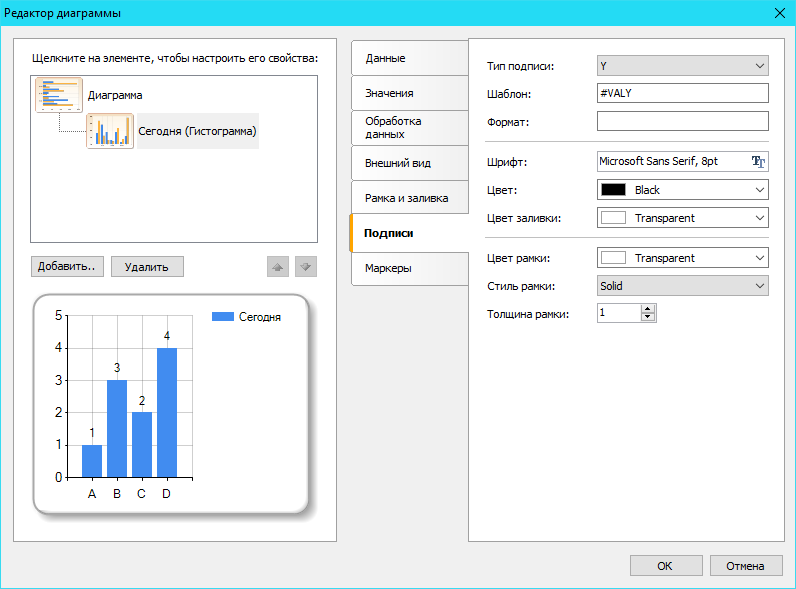The width and height of the screenshot is (796, 589).
Task: Decrease the Толщина рамки value
Action: (x=648, y=318)
